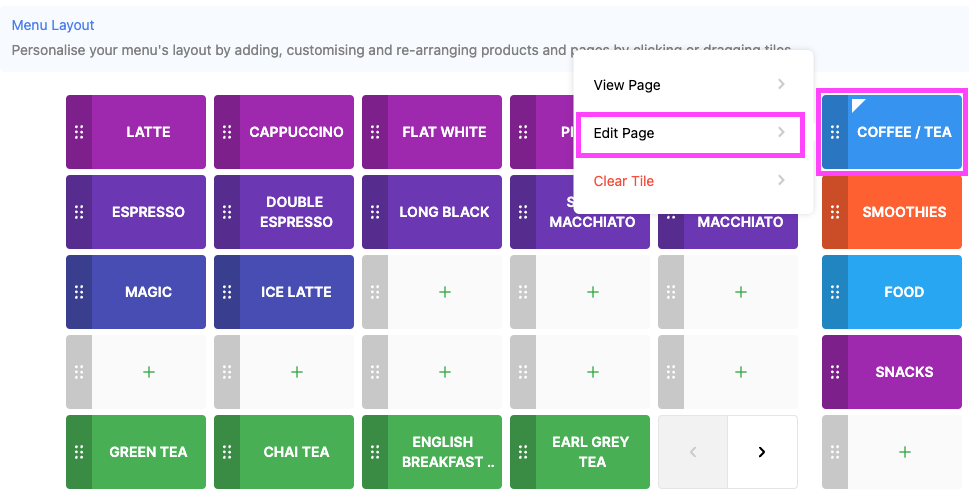Expand the Edit Page submenu chevron
This screenshot has height=494, width=969.
pyautogui.click(x=781, y=133)
